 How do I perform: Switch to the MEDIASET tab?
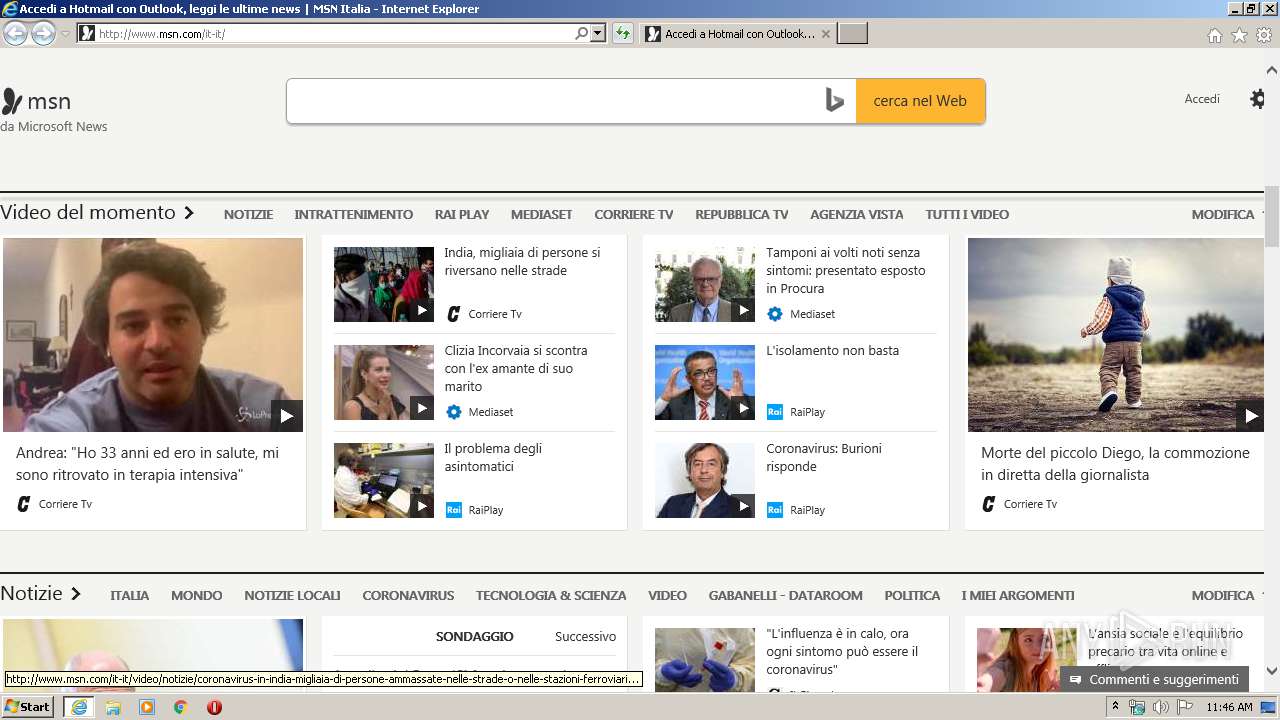coord(542,214)
